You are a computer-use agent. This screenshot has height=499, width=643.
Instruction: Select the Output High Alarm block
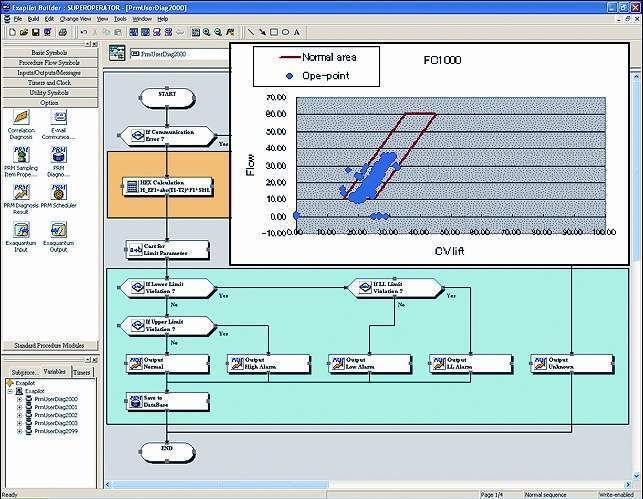[x=269, y=363]
